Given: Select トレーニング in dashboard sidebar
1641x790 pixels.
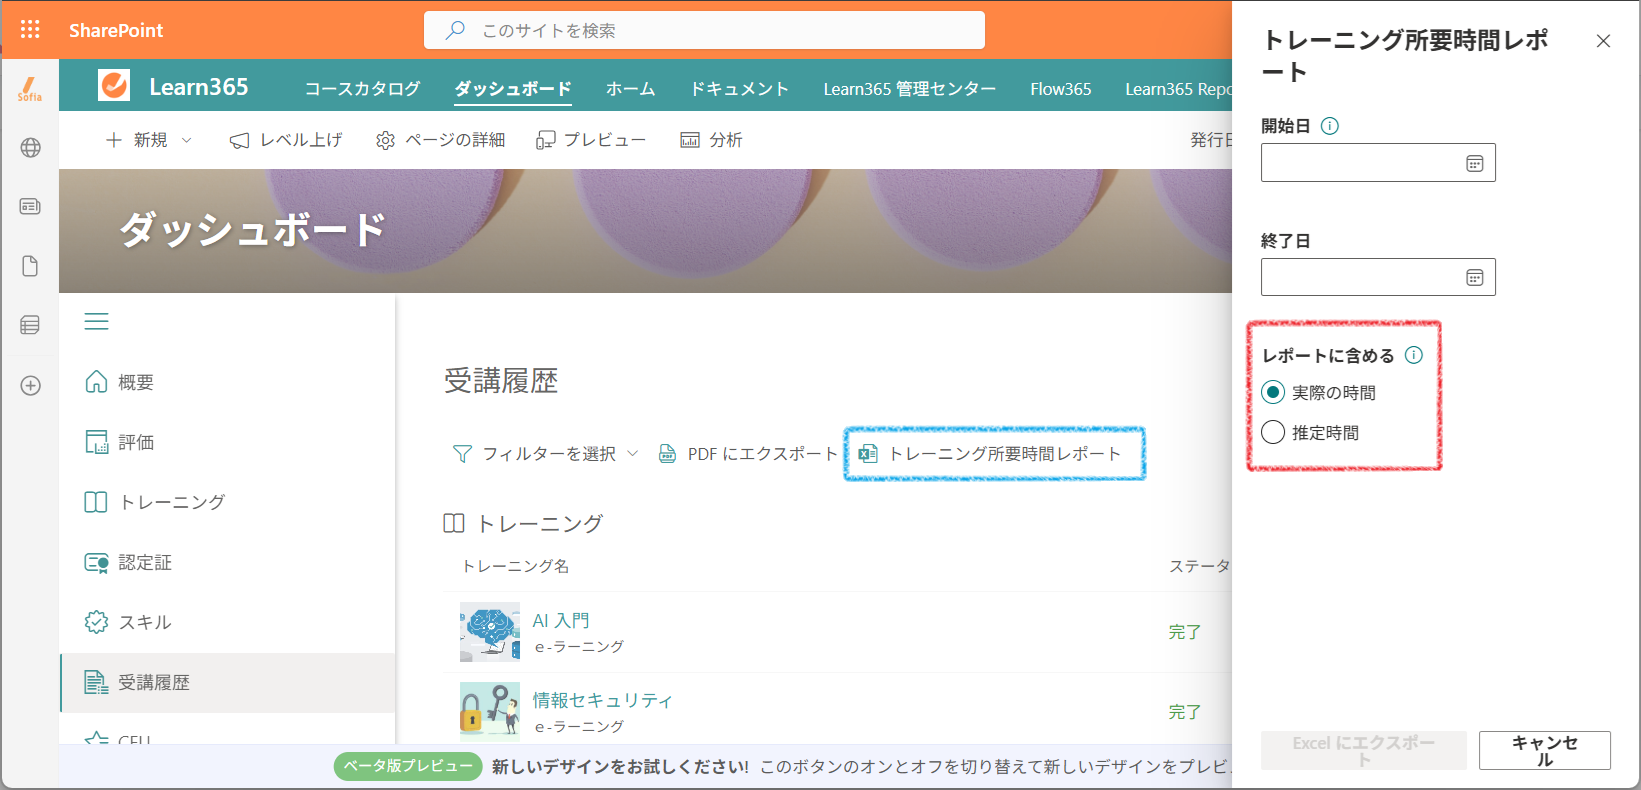Looking at the screenshot, I should pos(227,502).
